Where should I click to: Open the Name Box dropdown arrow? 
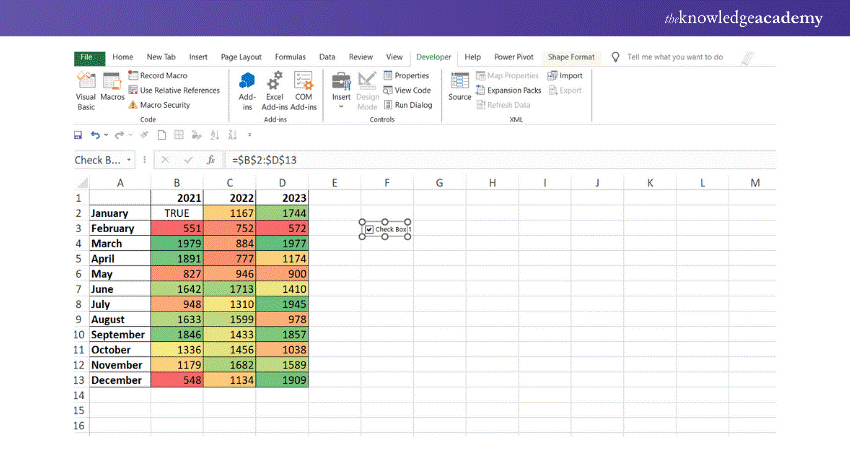pyautogui.click(x=128, y=159)
